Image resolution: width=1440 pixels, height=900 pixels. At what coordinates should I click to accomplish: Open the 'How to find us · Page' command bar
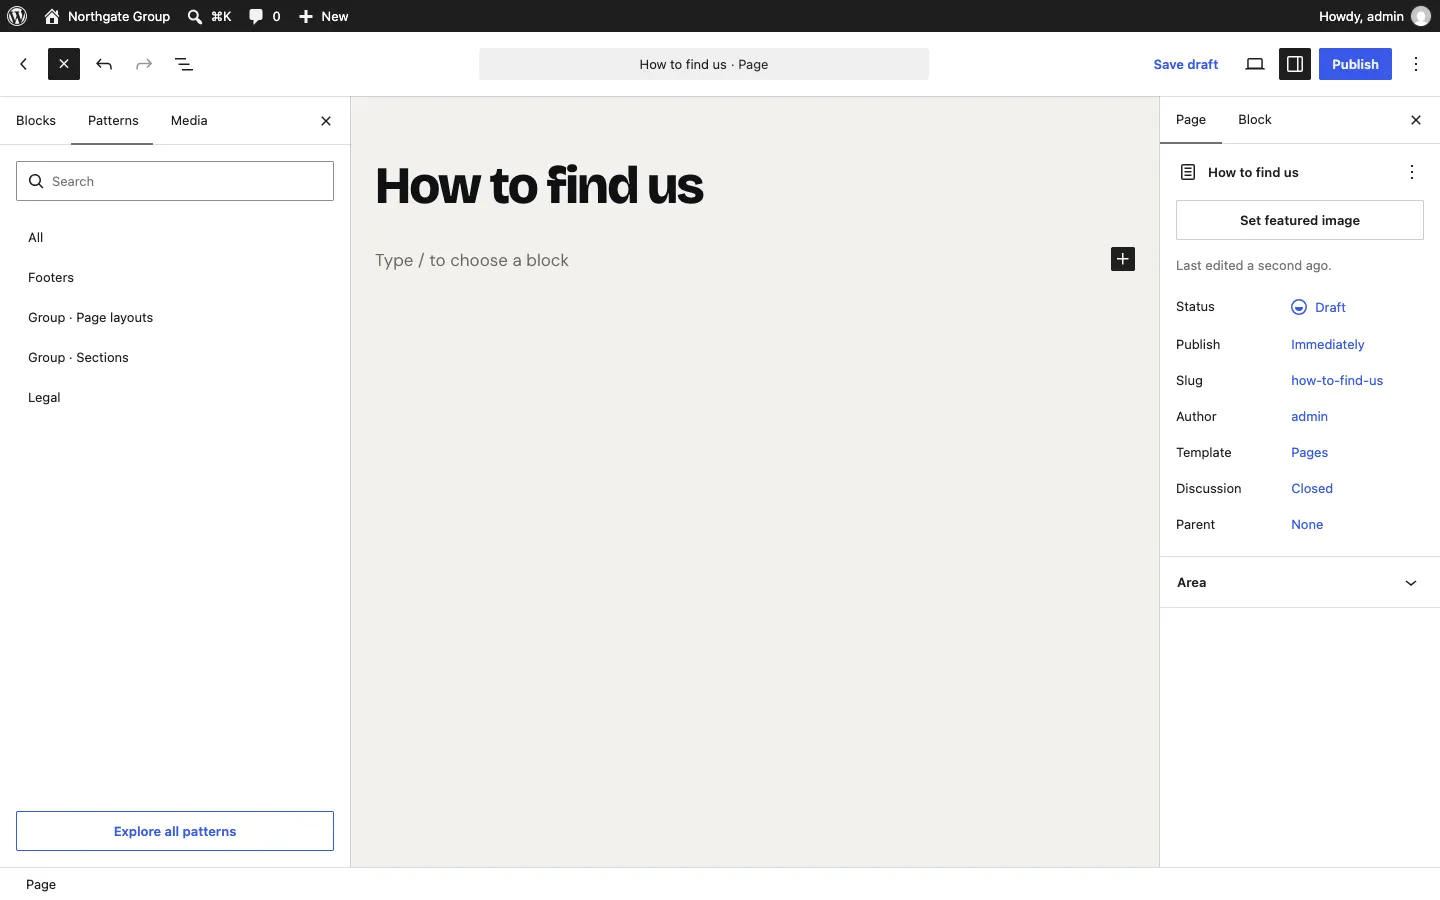[704, 64]
